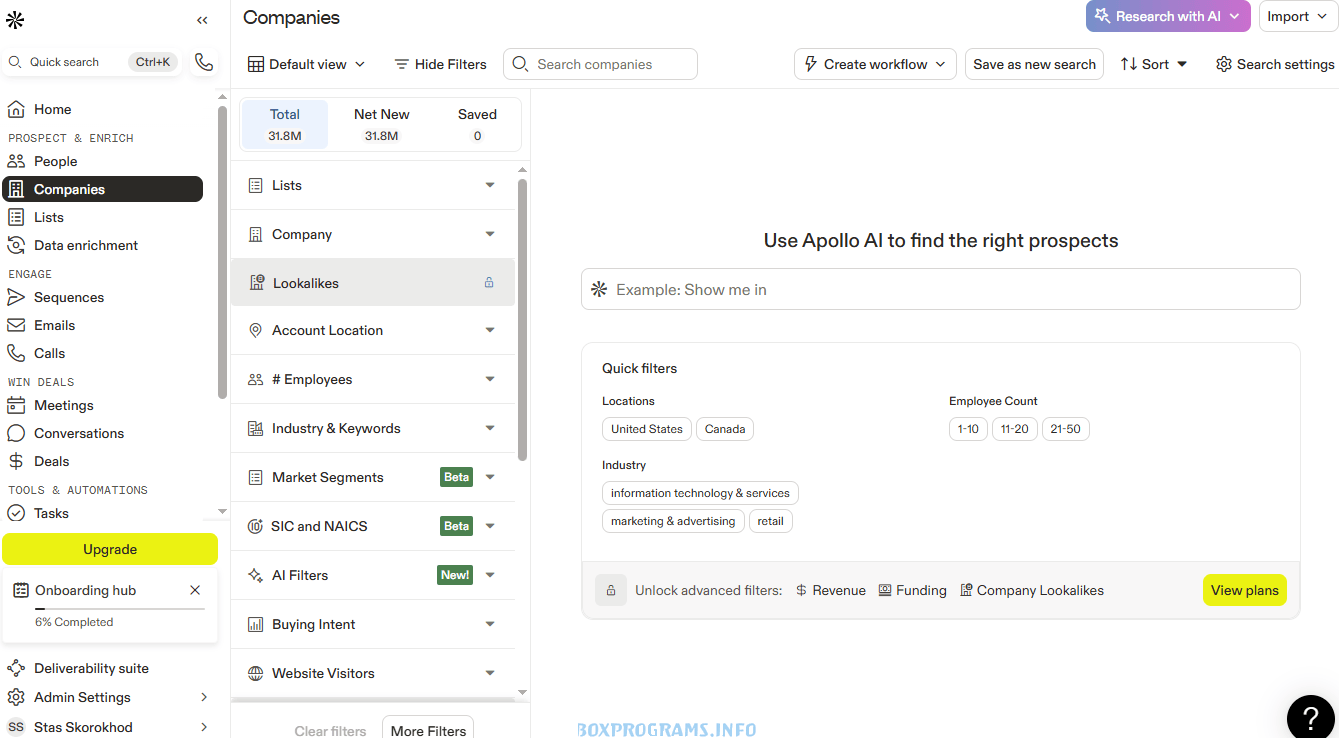1339x738 pixels.
Task: Go to Sequences in sidebar
Action: point(69,297)
